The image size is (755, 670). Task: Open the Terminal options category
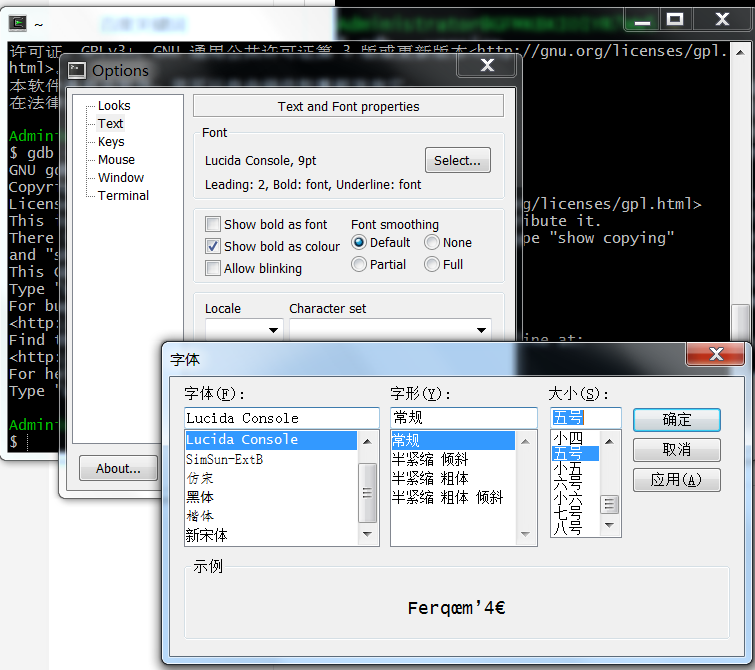(123, 196)
